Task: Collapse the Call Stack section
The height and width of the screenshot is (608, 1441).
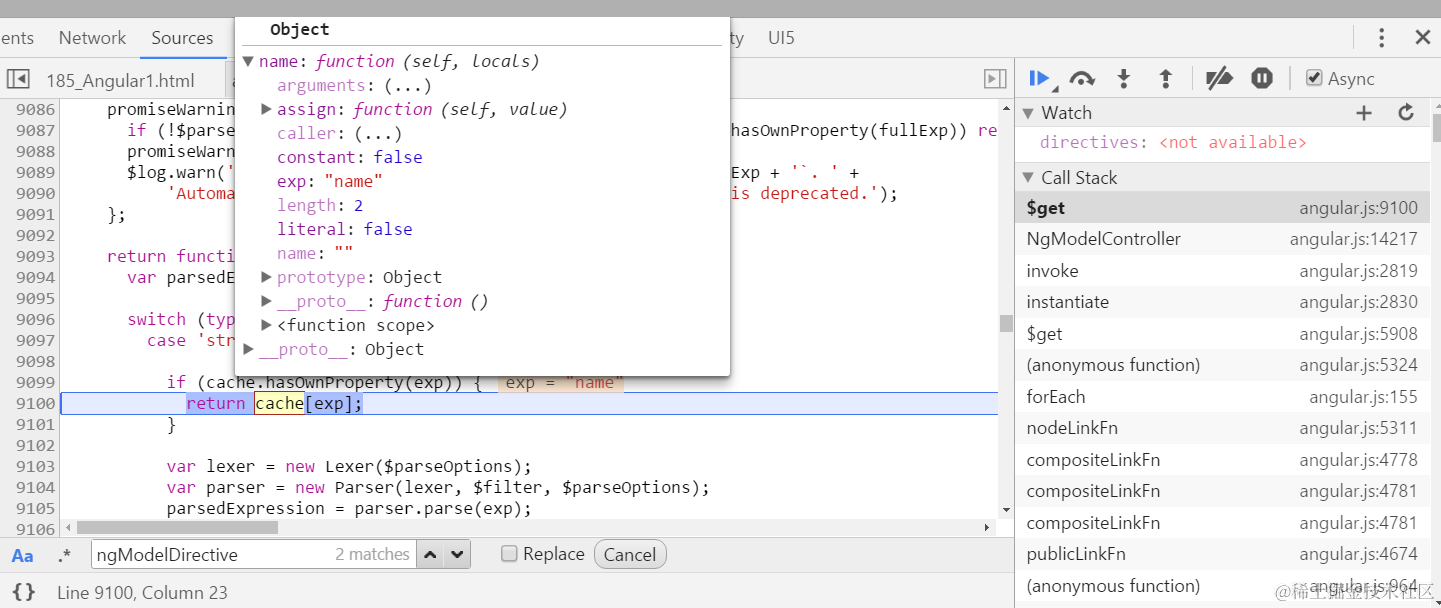Action: pos(1028,178)
